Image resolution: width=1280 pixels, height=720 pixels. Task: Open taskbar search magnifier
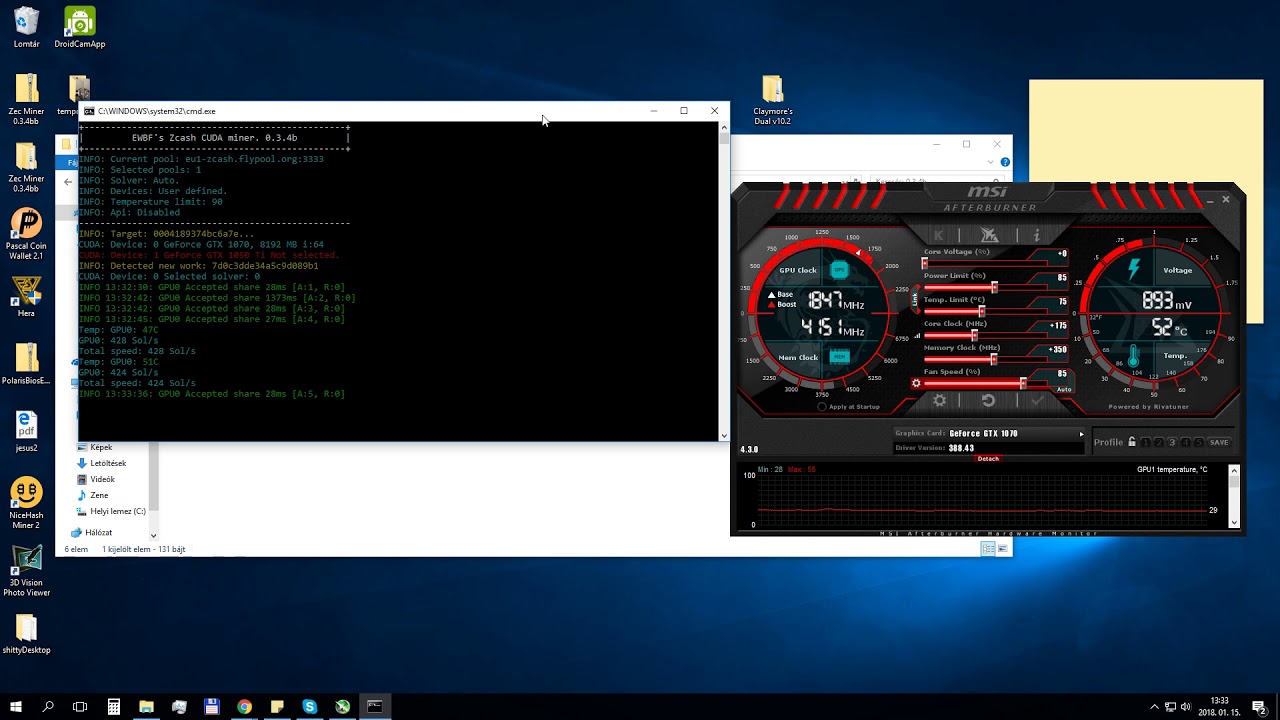pyautogui.click(x=48, y=706)
